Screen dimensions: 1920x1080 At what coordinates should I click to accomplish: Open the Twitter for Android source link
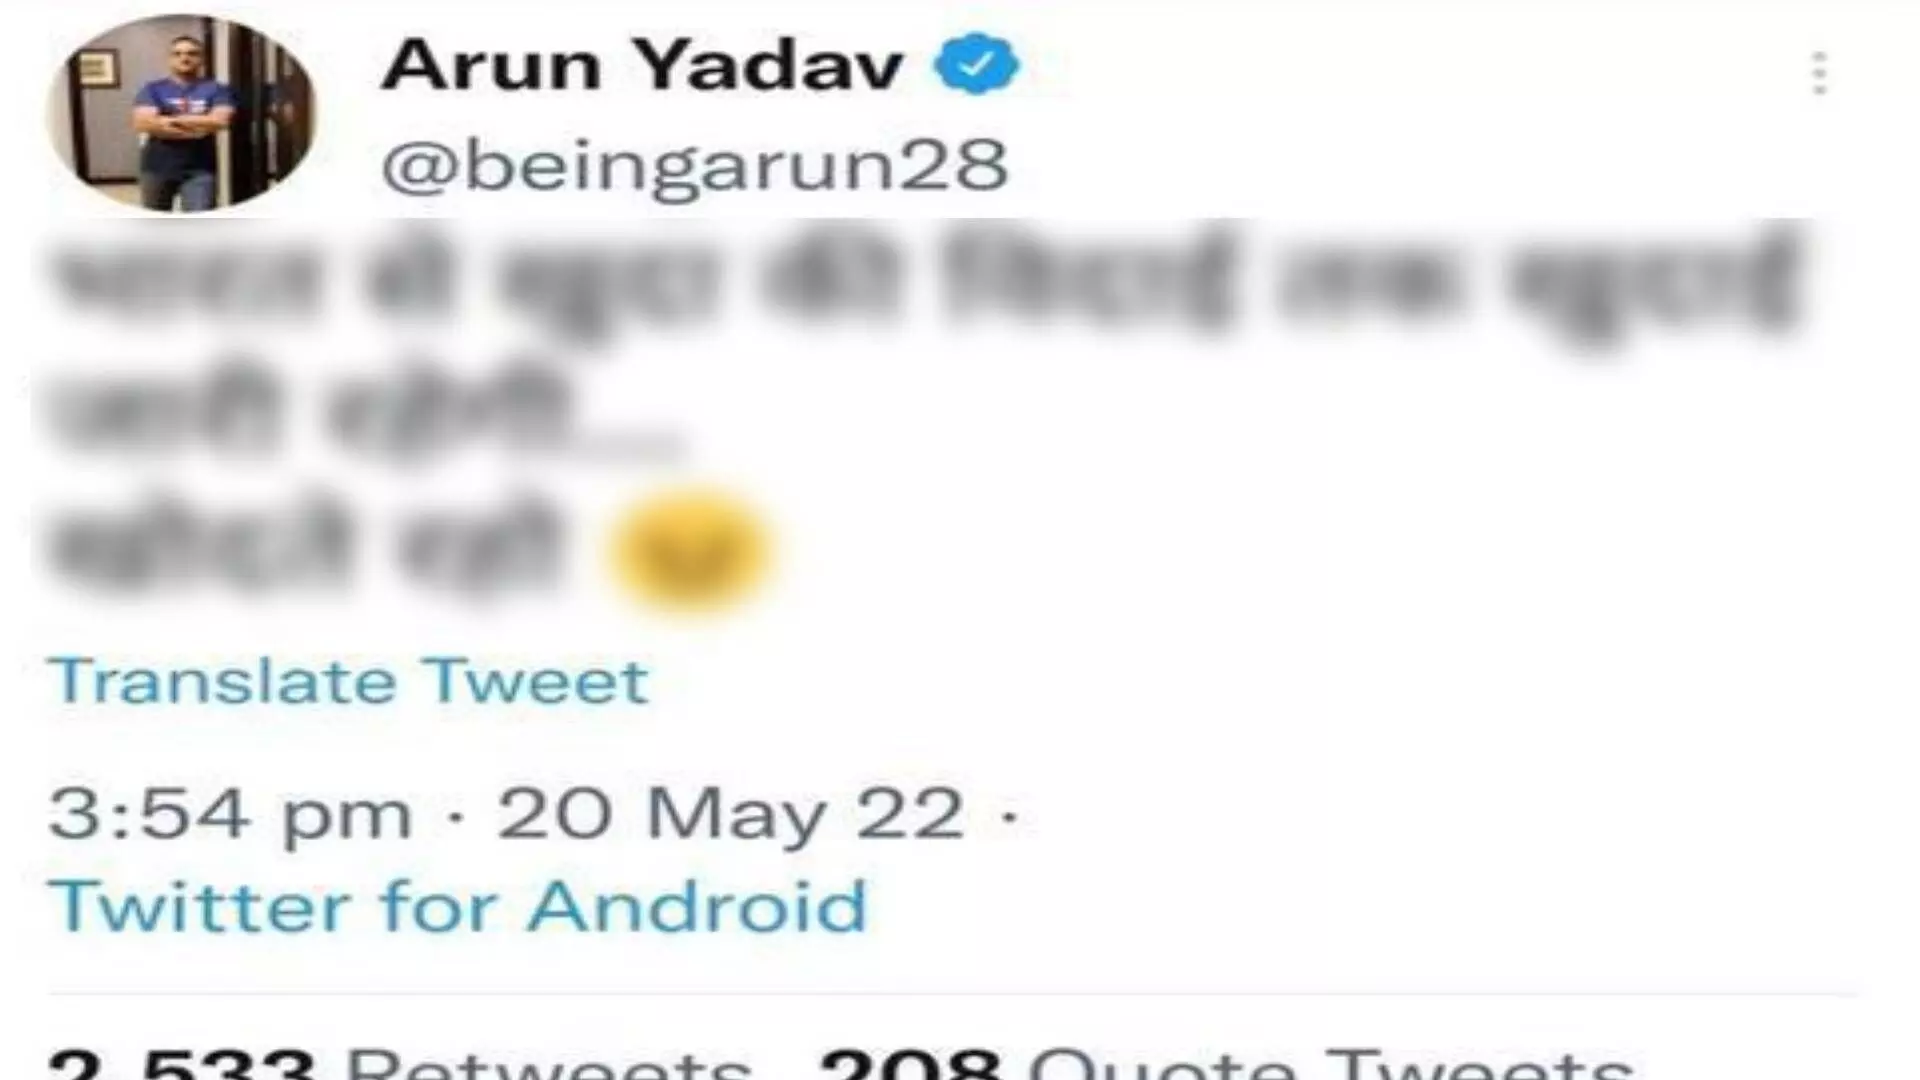(457, 906)
